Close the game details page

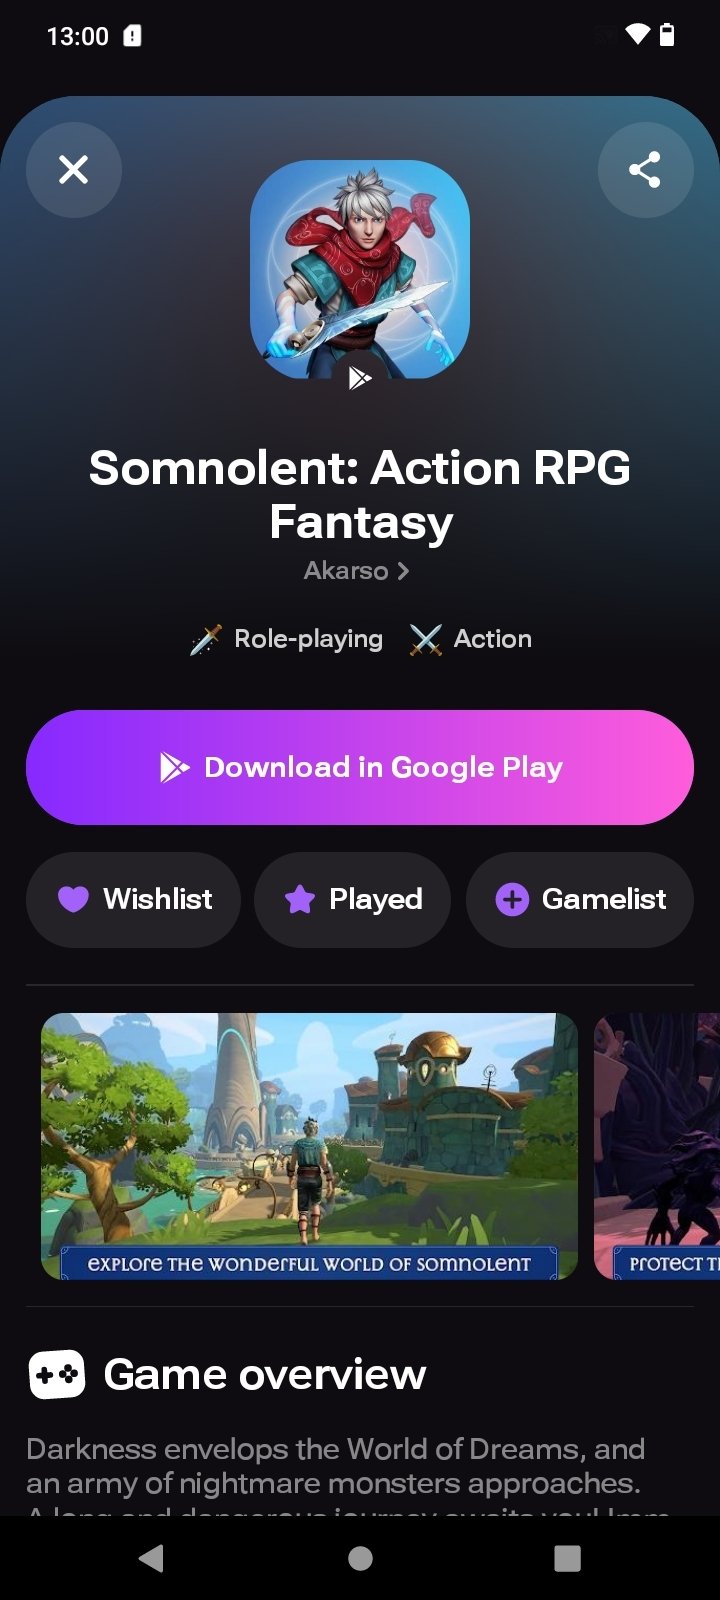tap(74, 170)
